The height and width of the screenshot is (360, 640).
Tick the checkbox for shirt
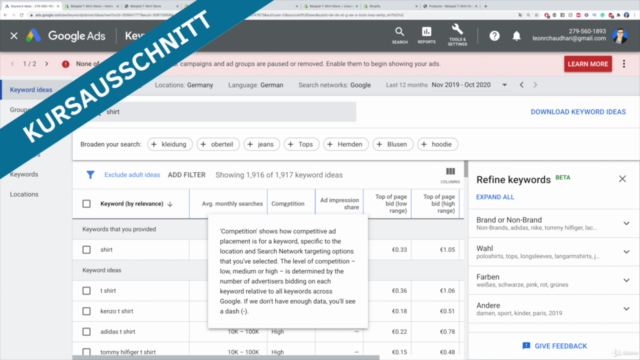point(87,249)
